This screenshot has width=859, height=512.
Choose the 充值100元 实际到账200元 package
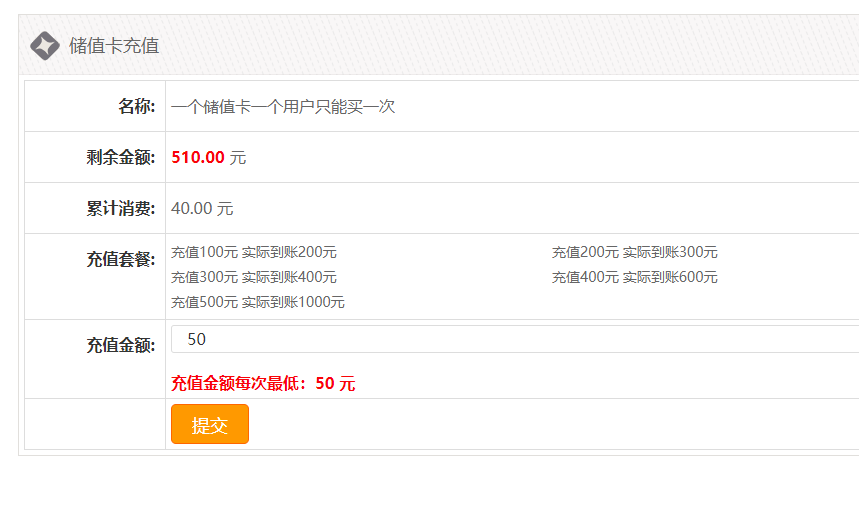pos(254,252)
